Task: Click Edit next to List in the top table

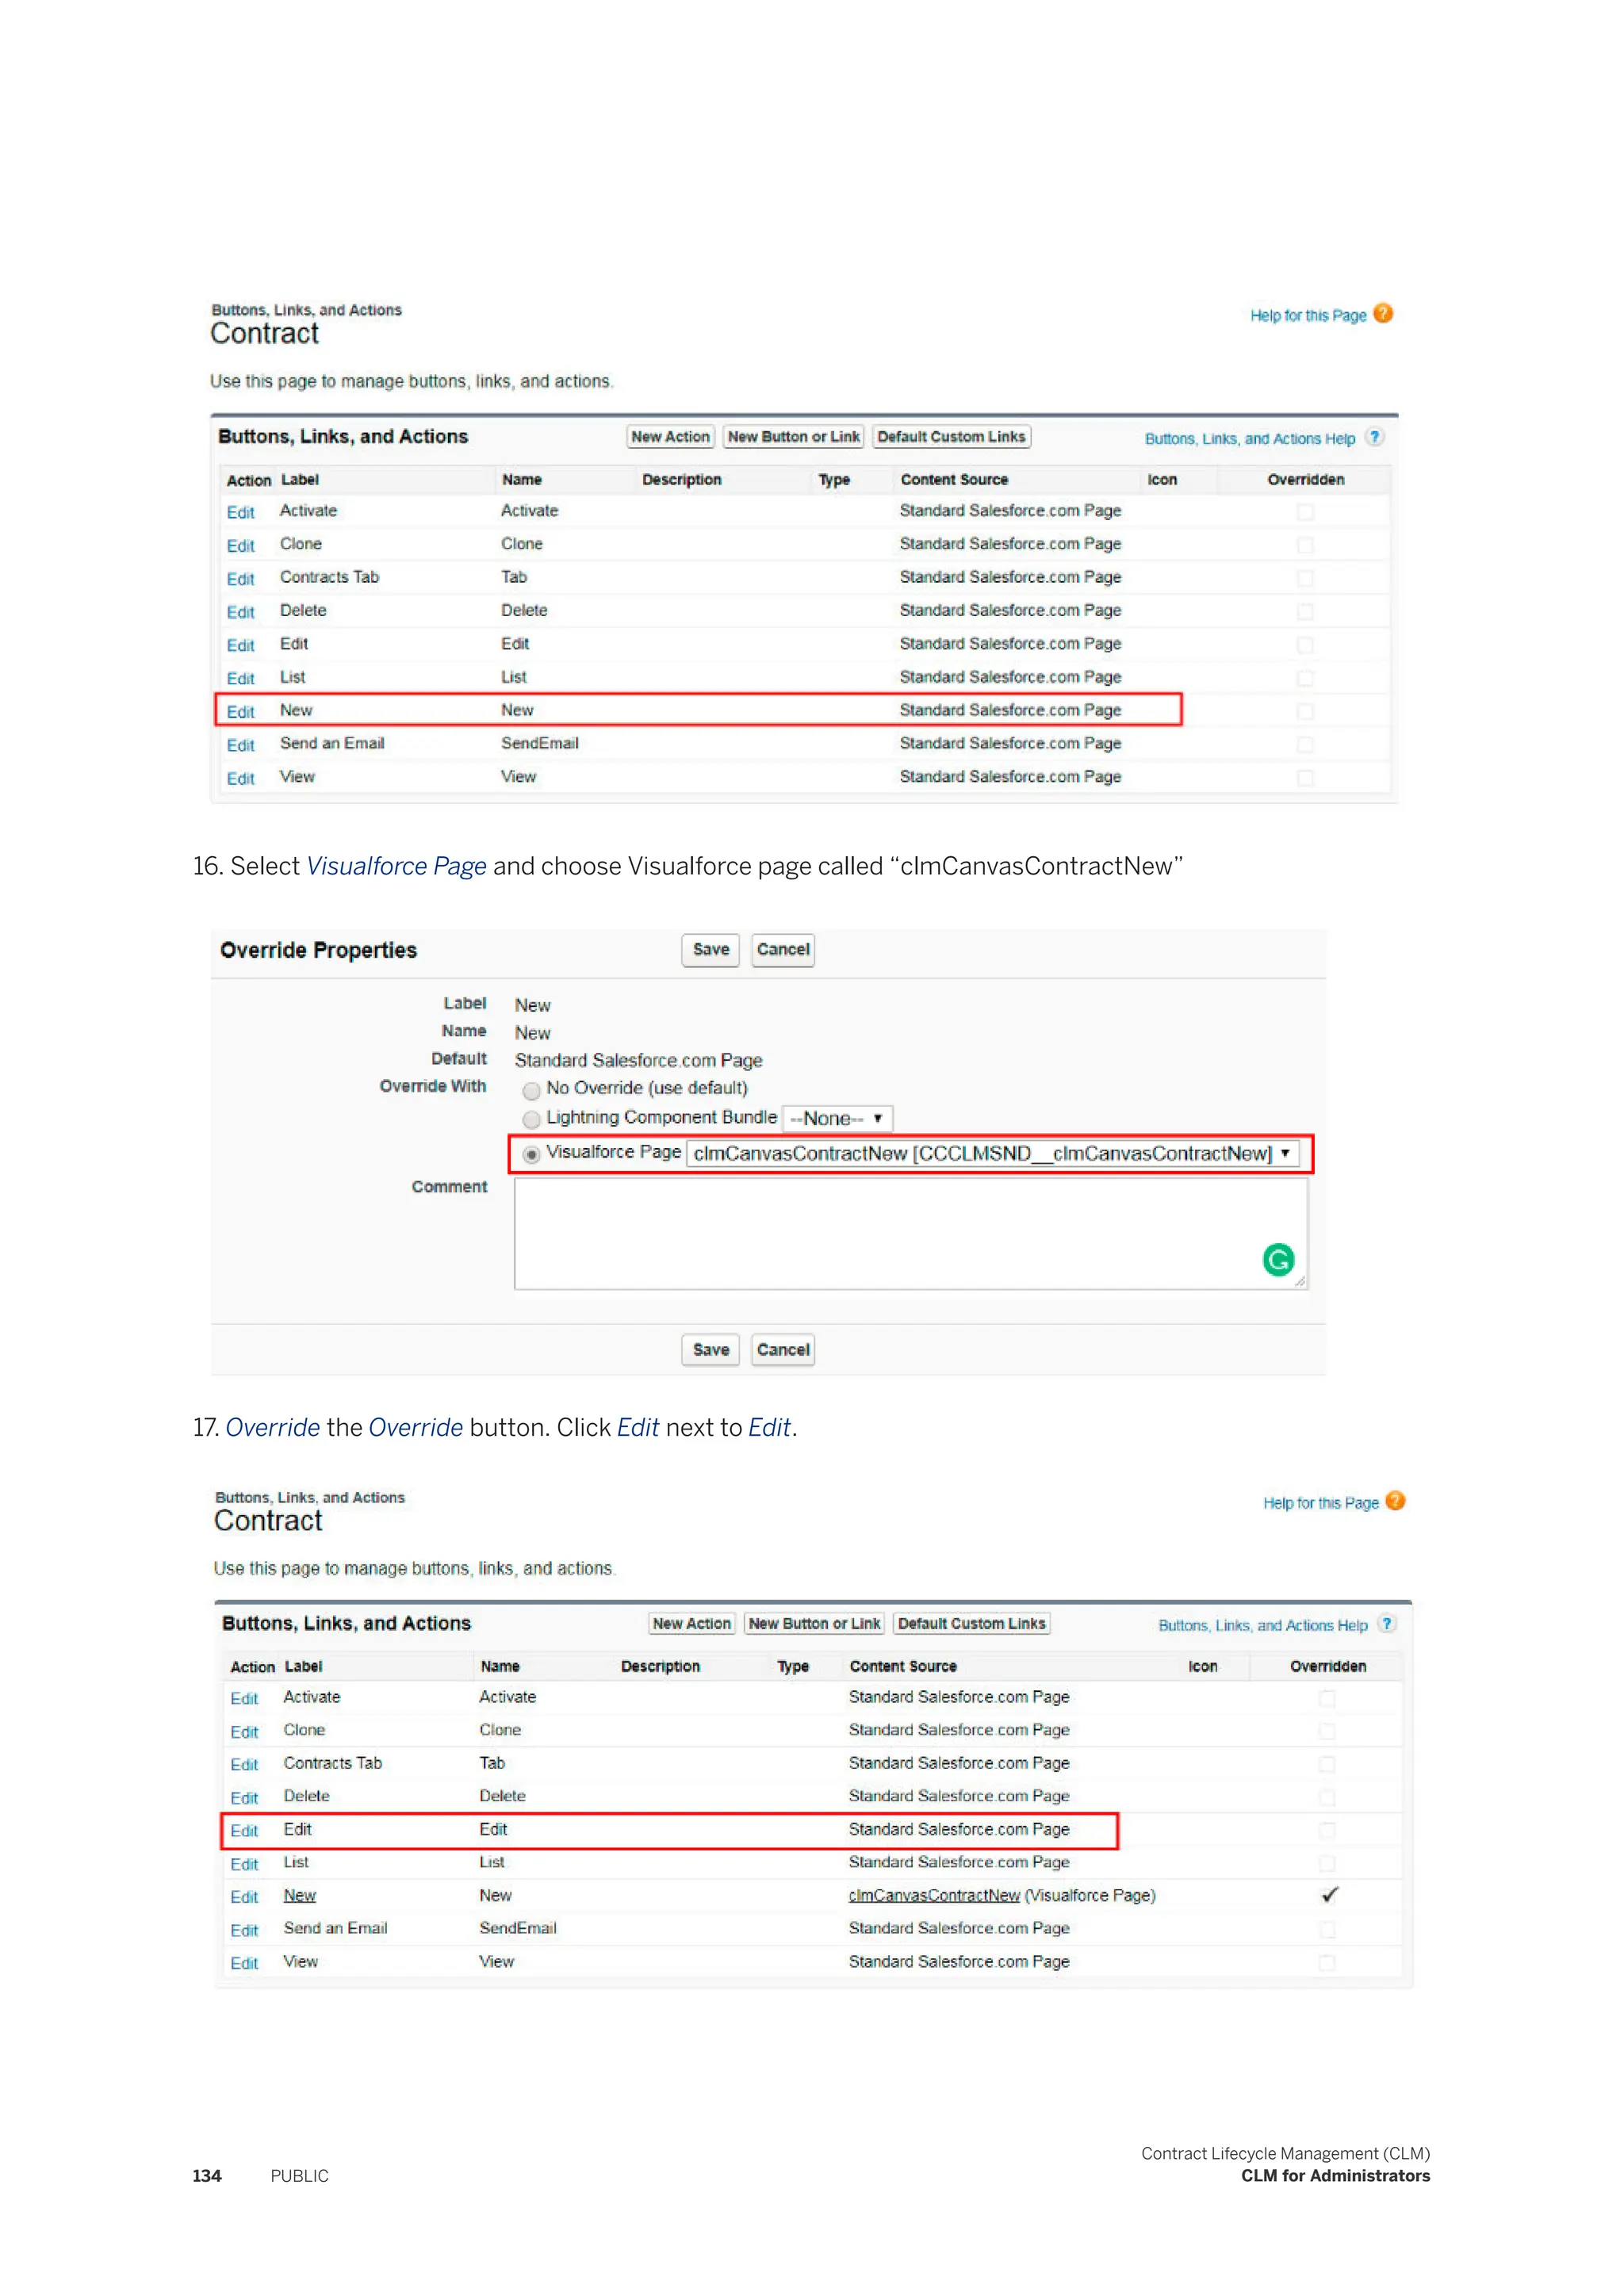Action: (241, 678)
